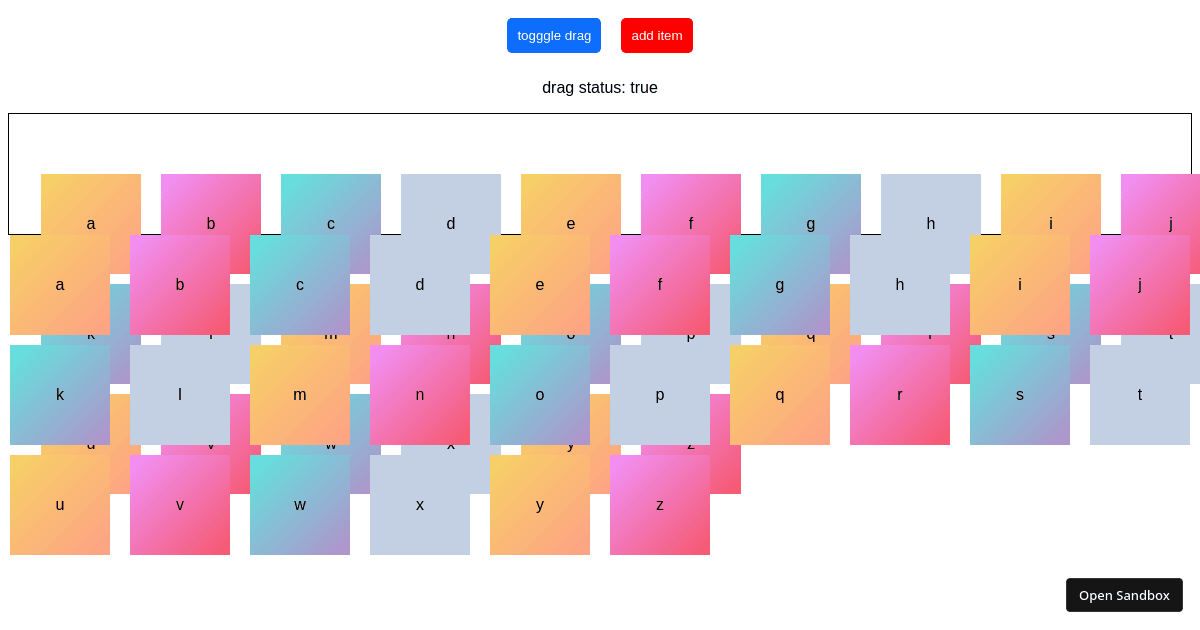
Task: Click the teal tile 'c'
Action: (299, 285)
